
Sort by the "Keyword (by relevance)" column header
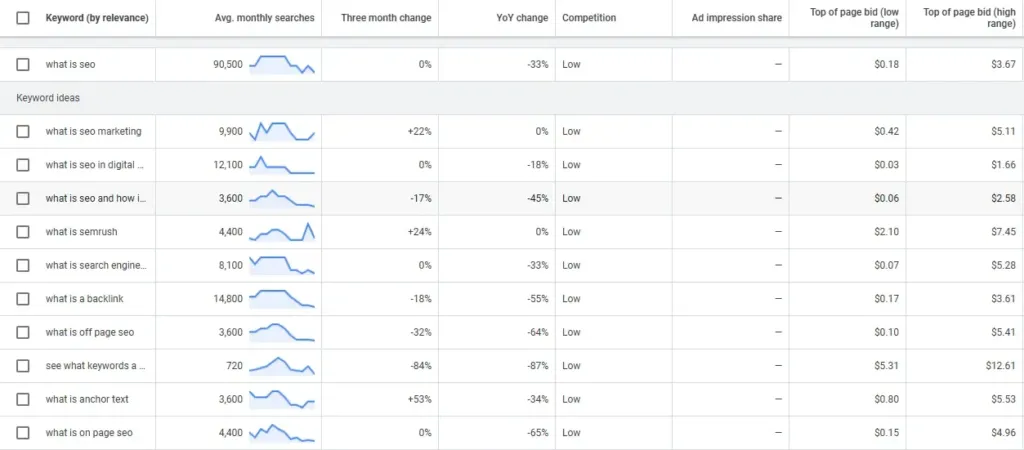pyautogui.click(x=96, y=18)
